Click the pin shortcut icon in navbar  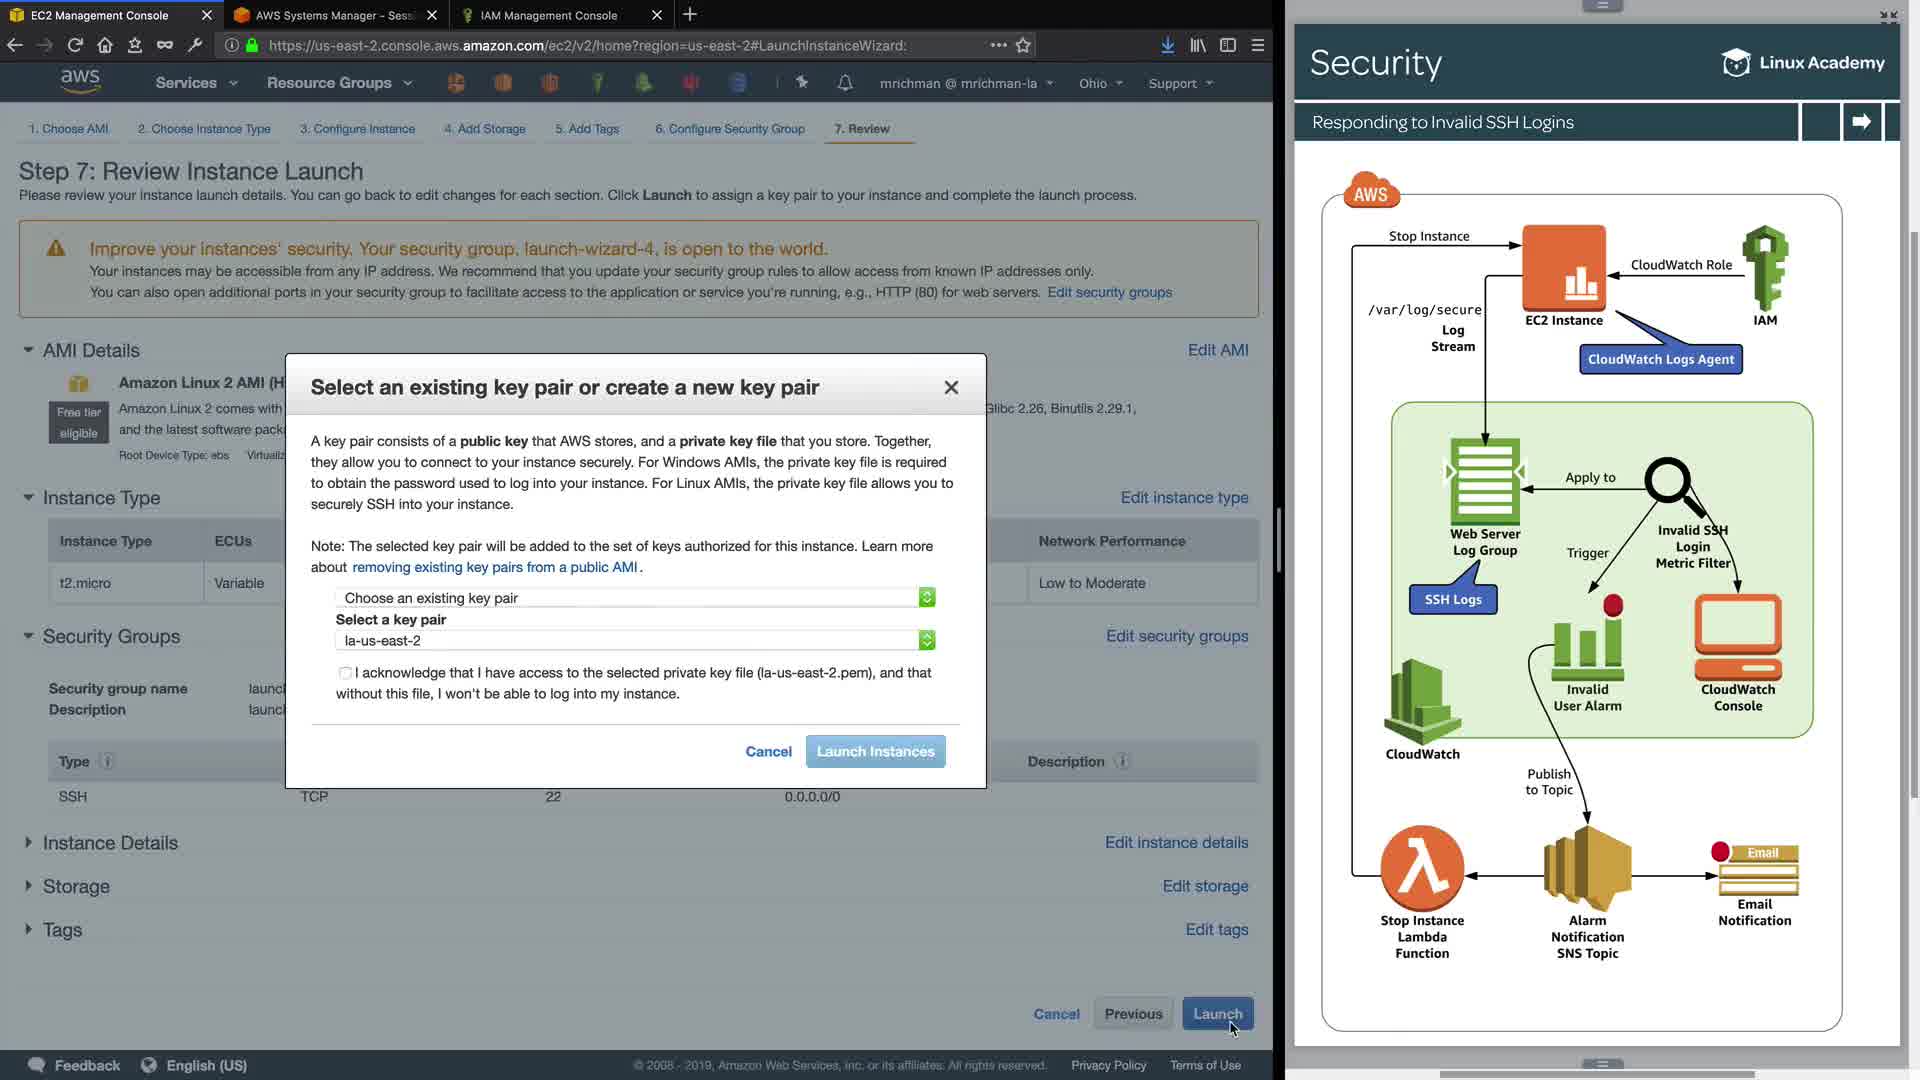(802, 83)
